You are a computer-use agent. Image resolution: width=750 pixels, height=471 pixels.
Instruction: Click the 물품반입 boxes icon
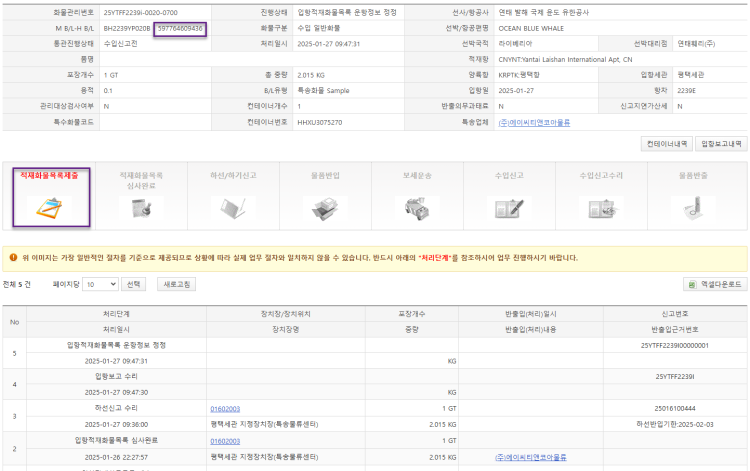click(326, 207)
